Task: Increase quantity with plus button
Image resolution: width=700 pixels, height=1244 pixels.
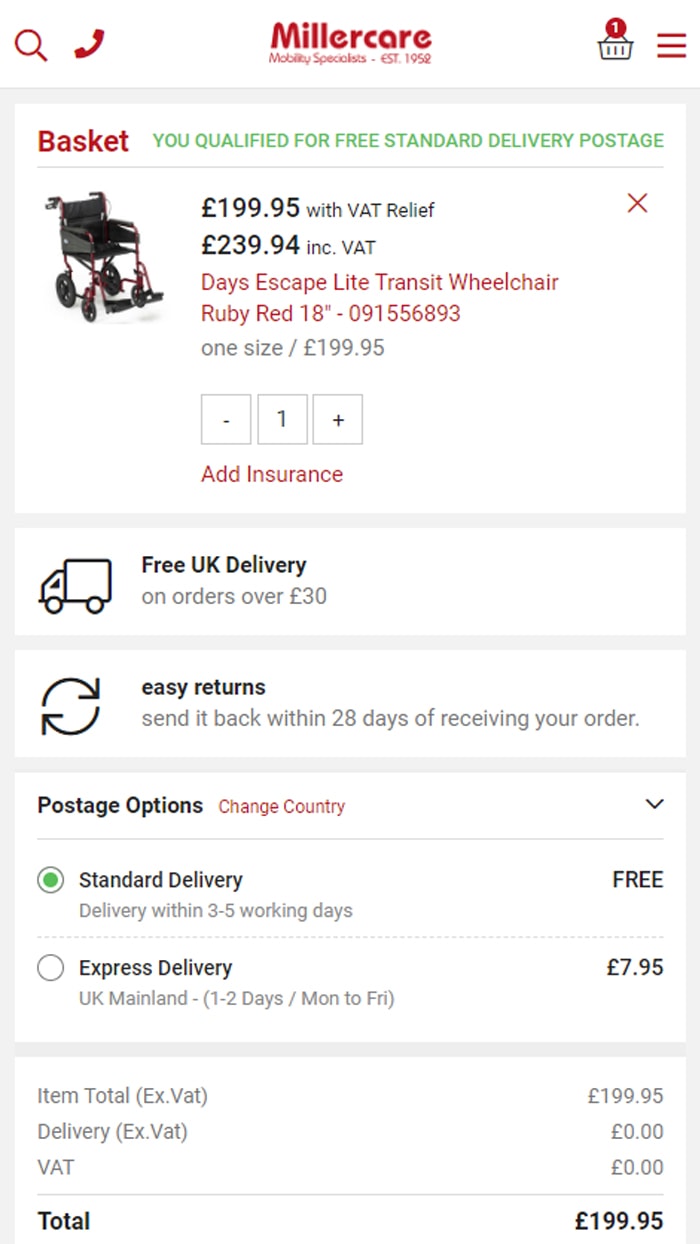Action: (x=338, y=420)
